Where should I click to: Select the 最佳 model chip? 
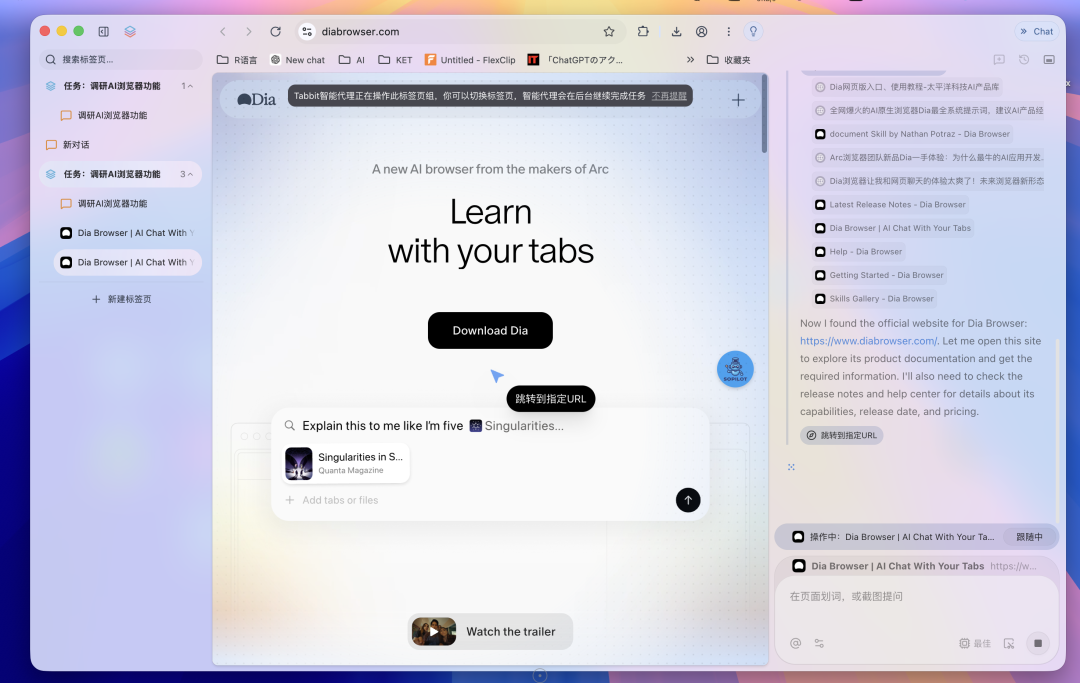coord(975,643)
